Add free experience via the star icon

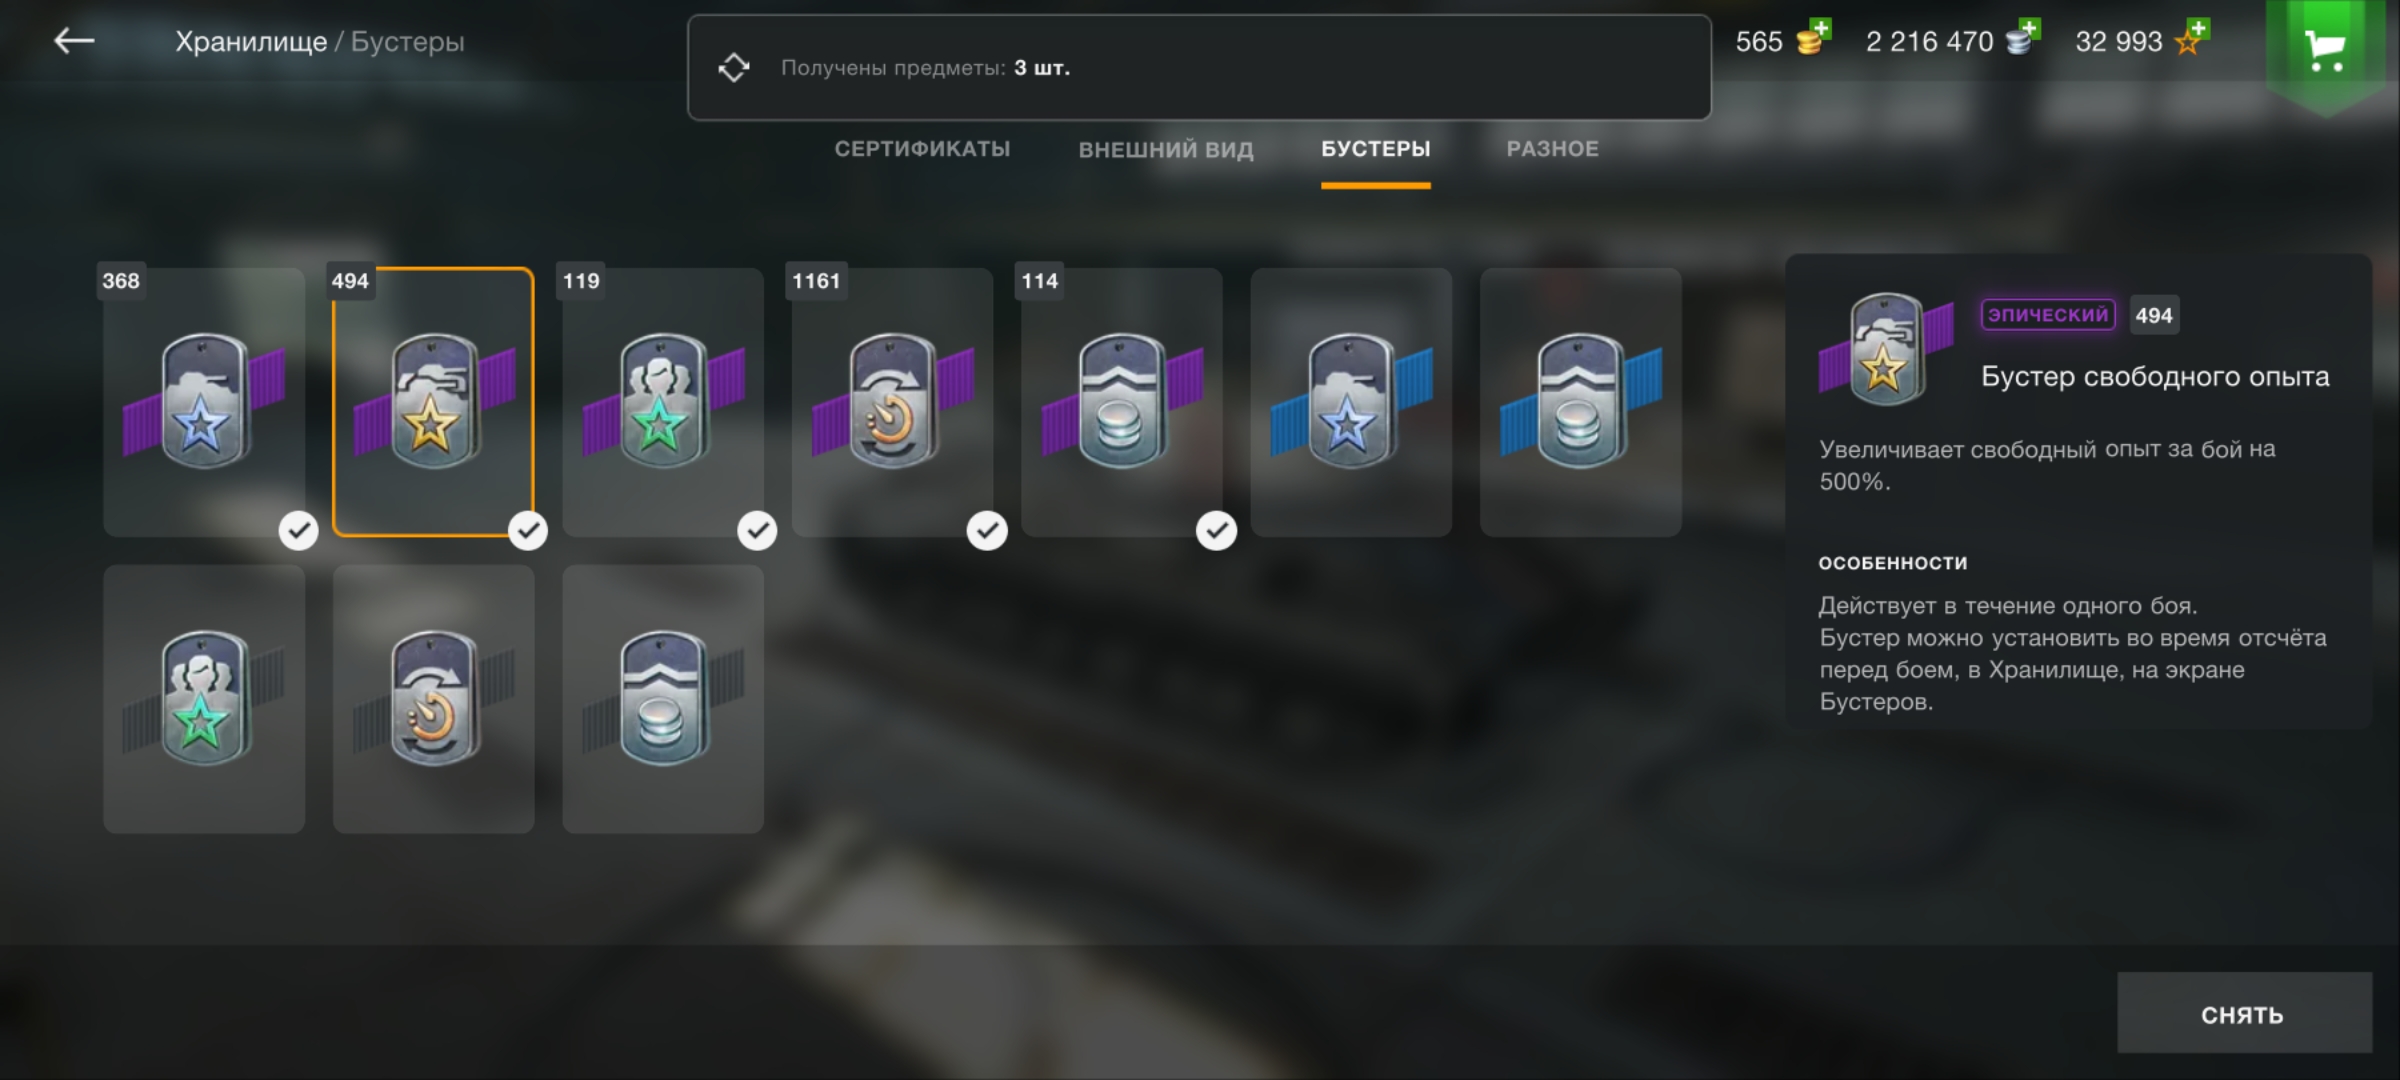(x=2191, y=38)
